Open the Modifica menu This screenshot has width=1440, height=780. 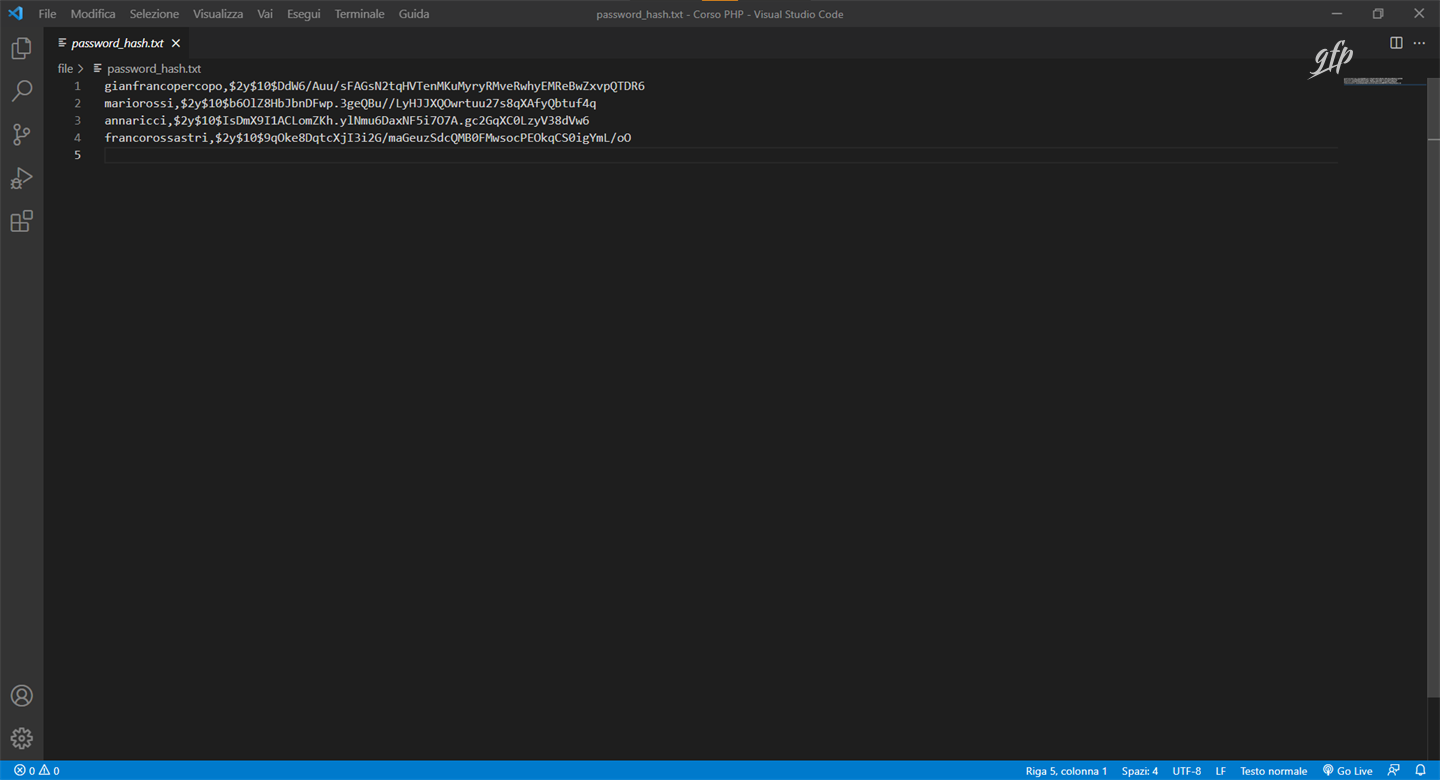coord(93,14)
